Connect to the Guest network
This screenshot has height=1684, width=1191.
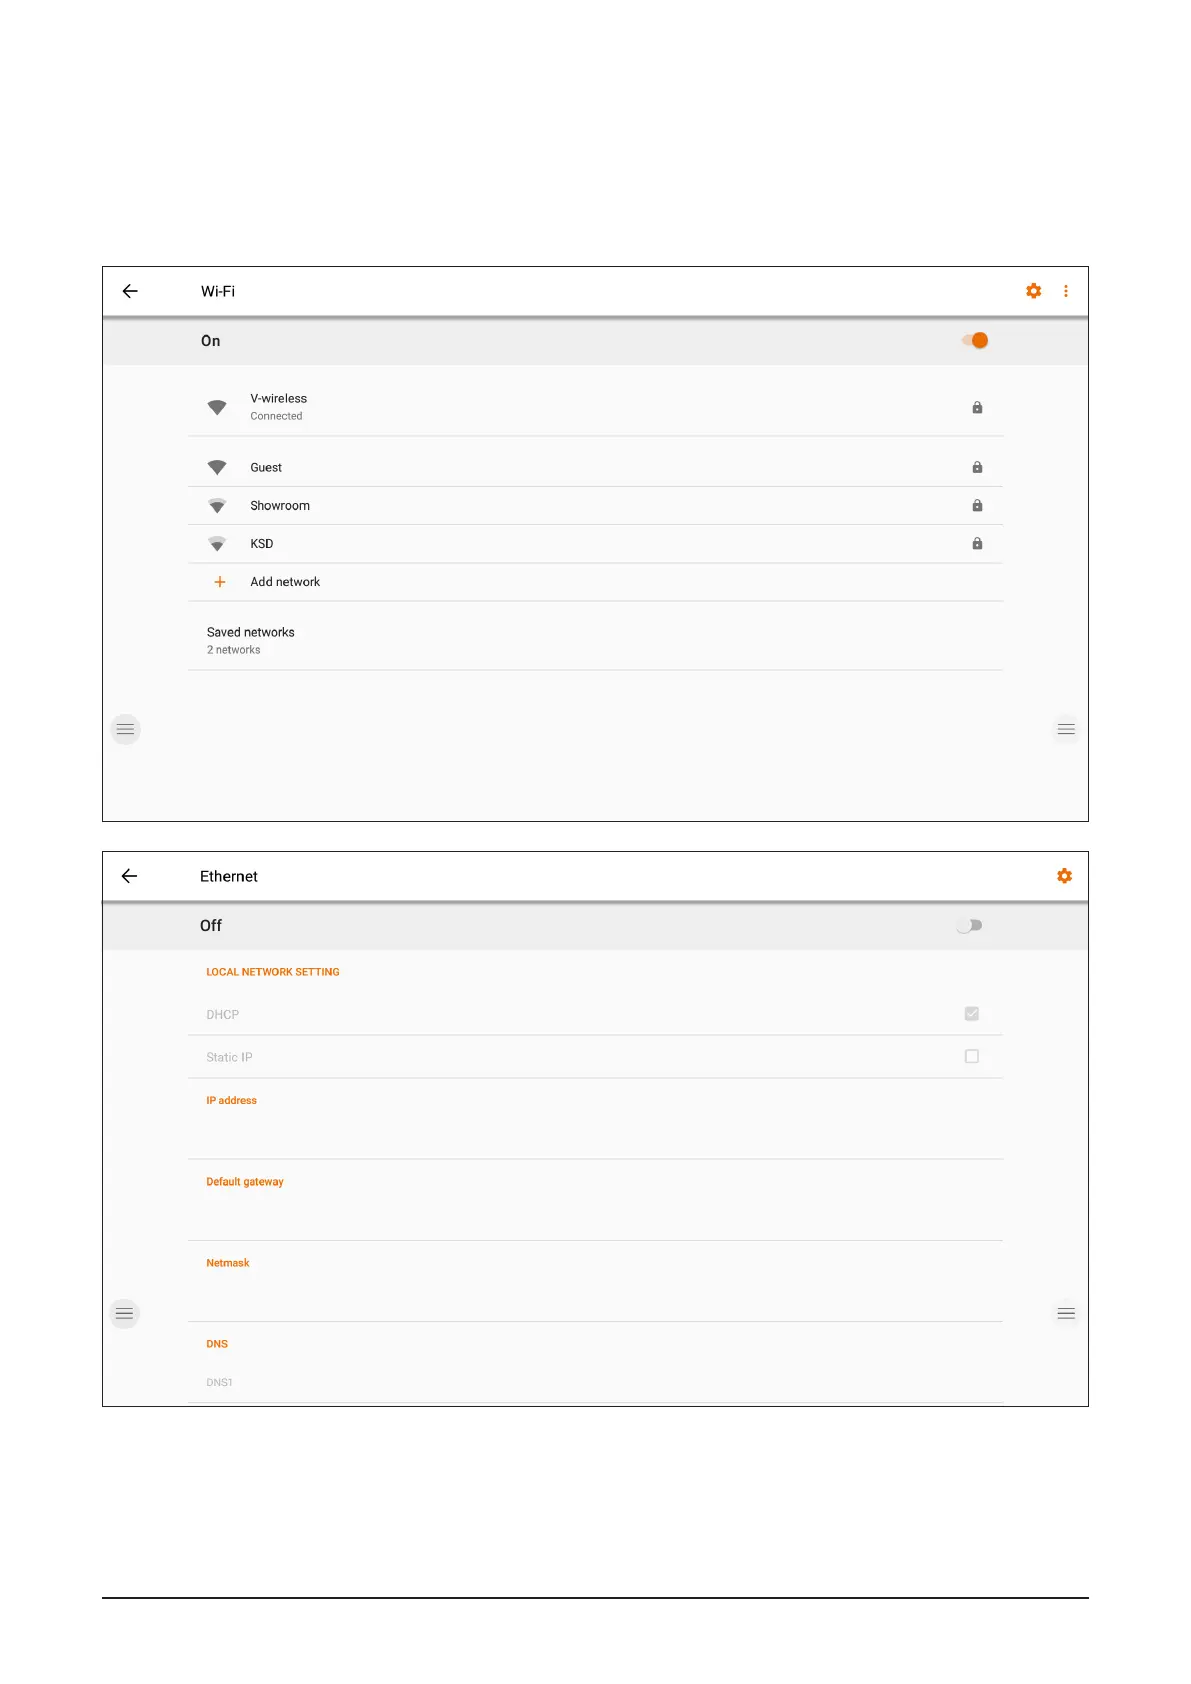[595, 467]
